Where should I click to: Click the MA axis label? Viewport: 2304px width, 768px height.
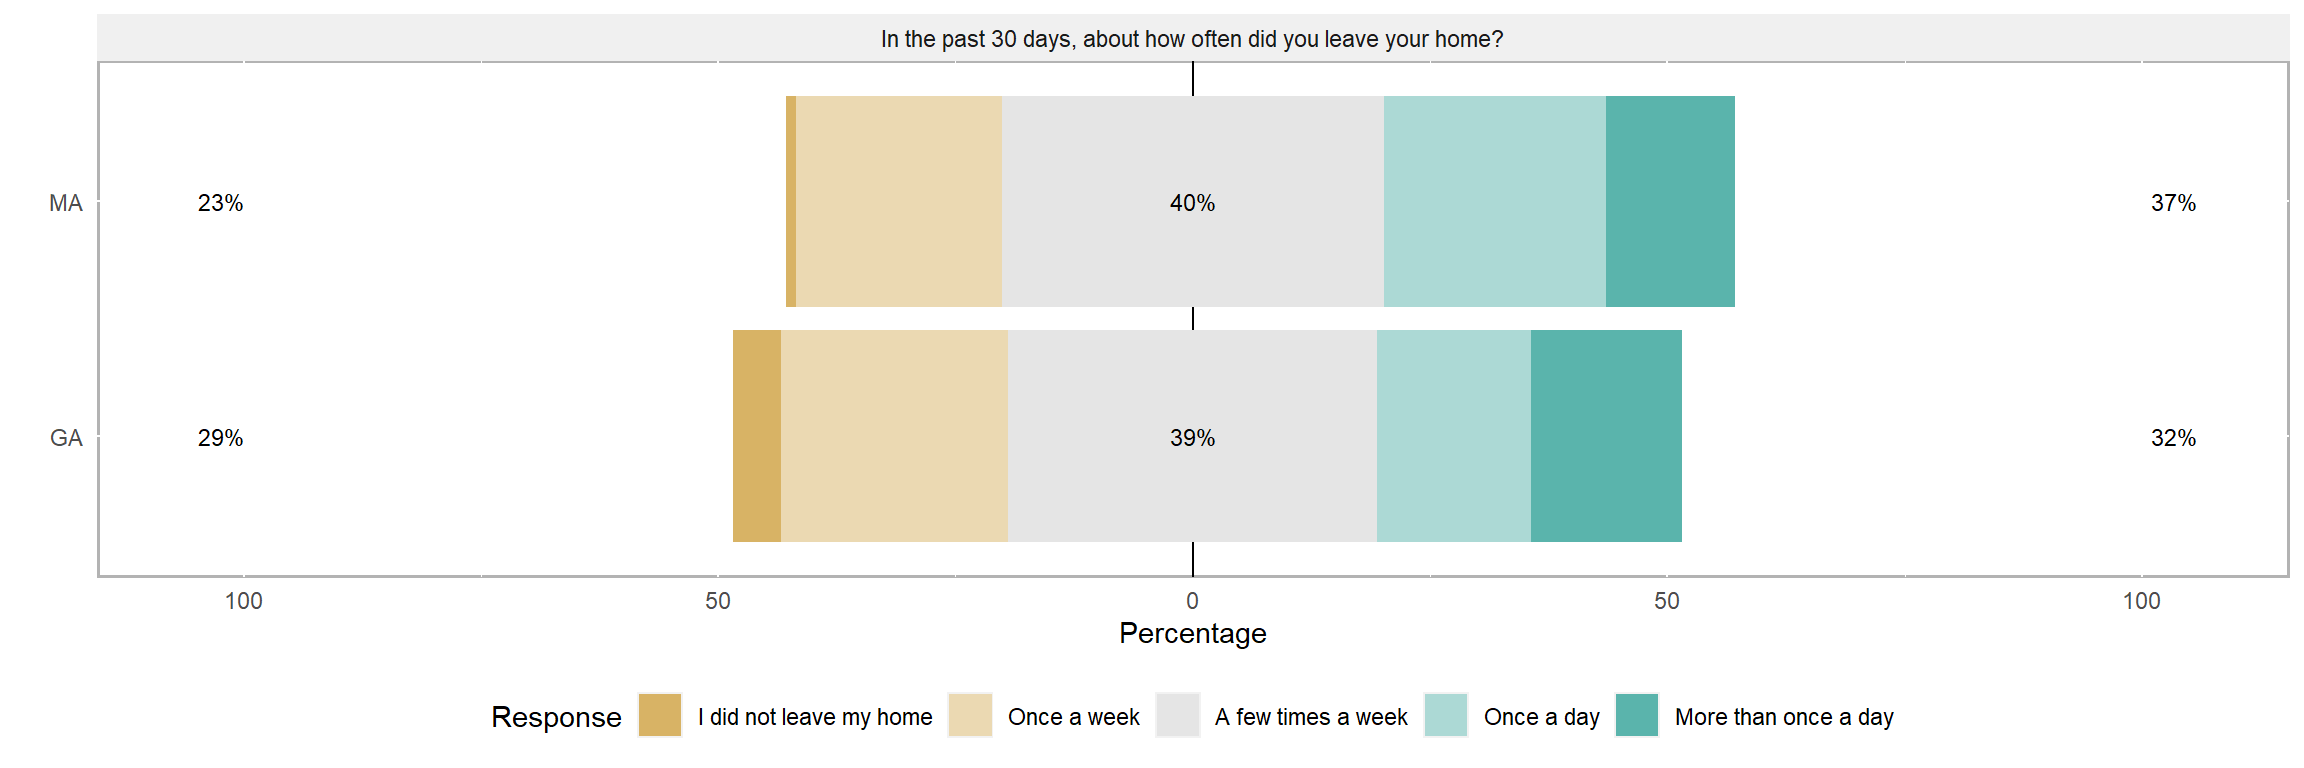click(66, 203)
